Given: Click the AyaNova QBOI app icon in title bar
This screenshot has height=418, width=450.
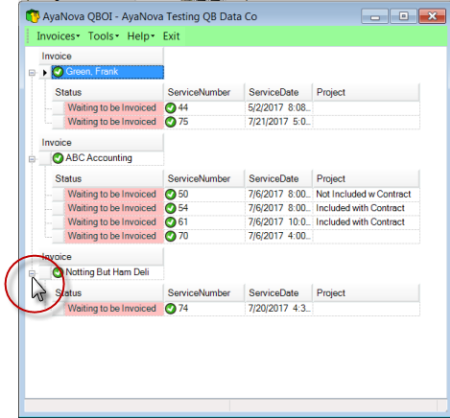Looking at the screenshot, I should click(x=33, y=16).
